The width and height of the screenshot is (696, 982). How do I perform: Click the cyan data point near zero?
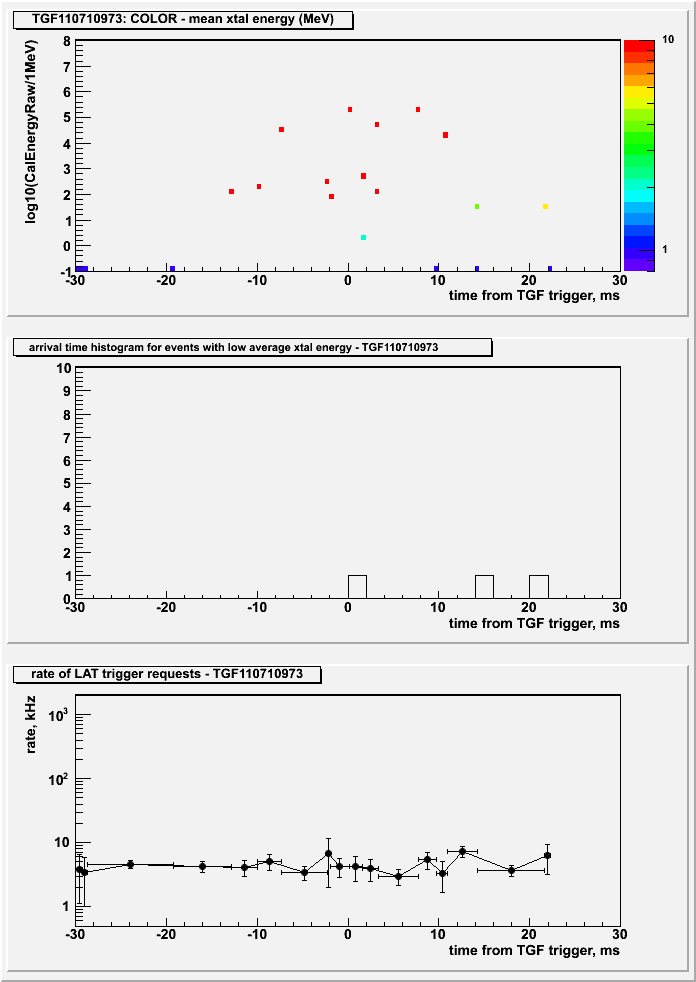pos(363,237)
